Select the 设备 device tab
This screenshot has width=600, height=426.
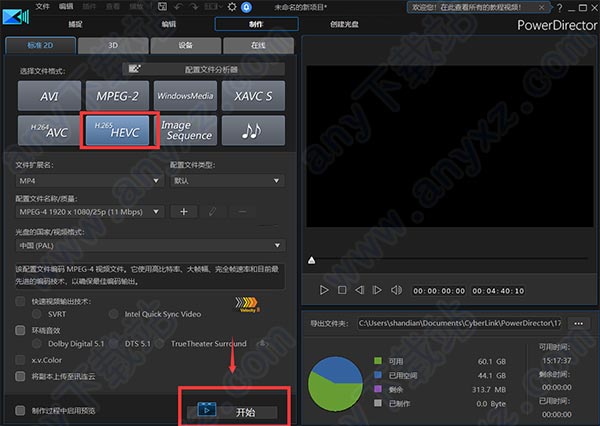186,45
